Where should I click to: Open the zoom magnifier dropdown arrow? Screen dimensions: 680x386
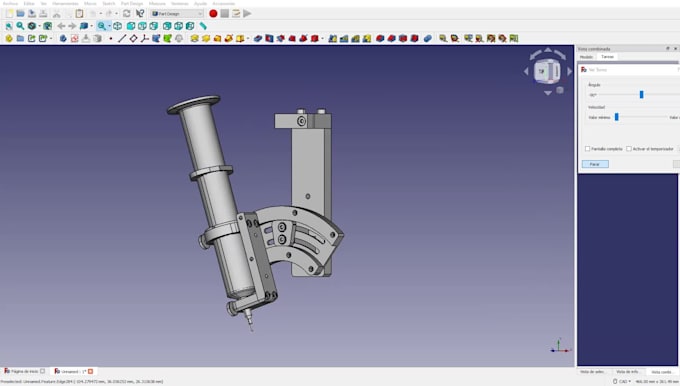click(109, 26)
